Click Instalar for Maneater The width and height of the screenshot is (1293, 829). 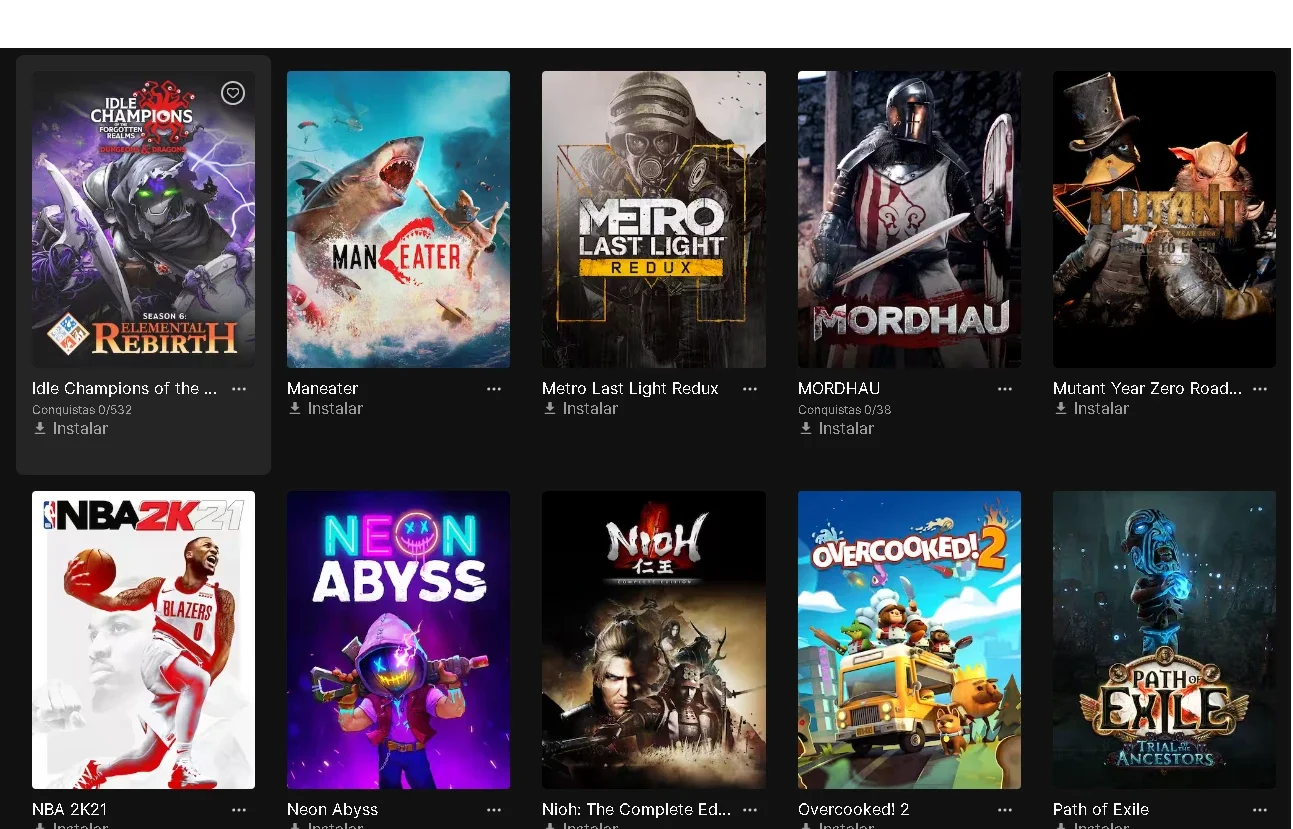[335, 408]
